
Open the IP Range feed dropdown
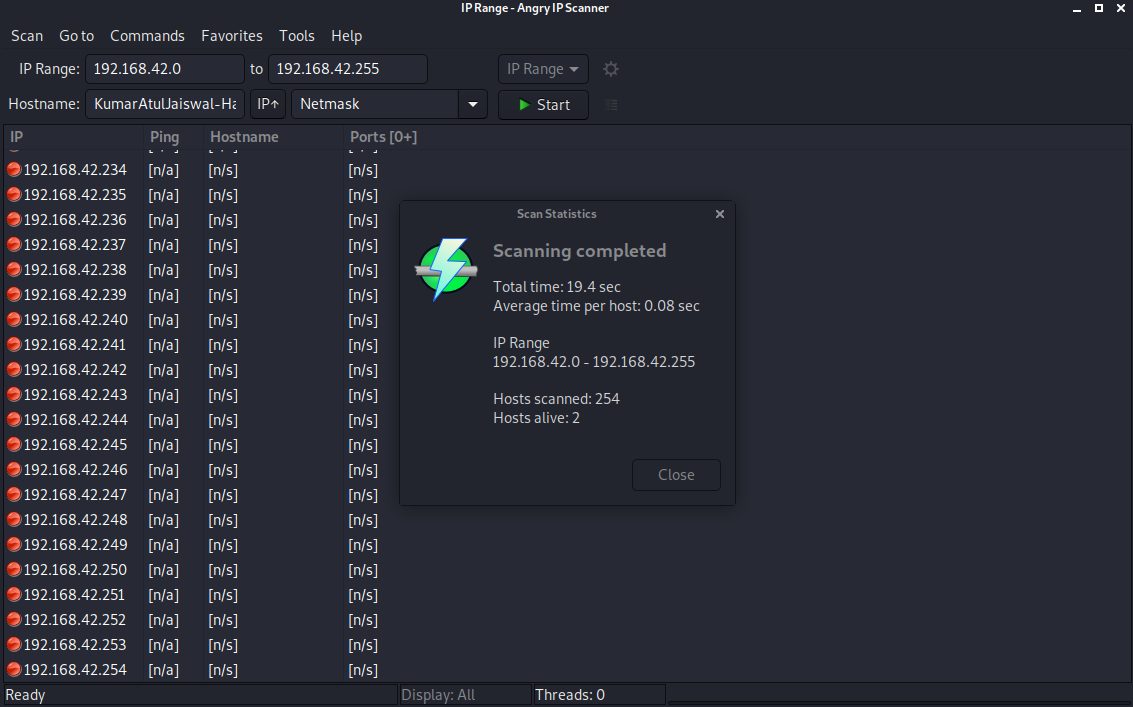point(543,69)
